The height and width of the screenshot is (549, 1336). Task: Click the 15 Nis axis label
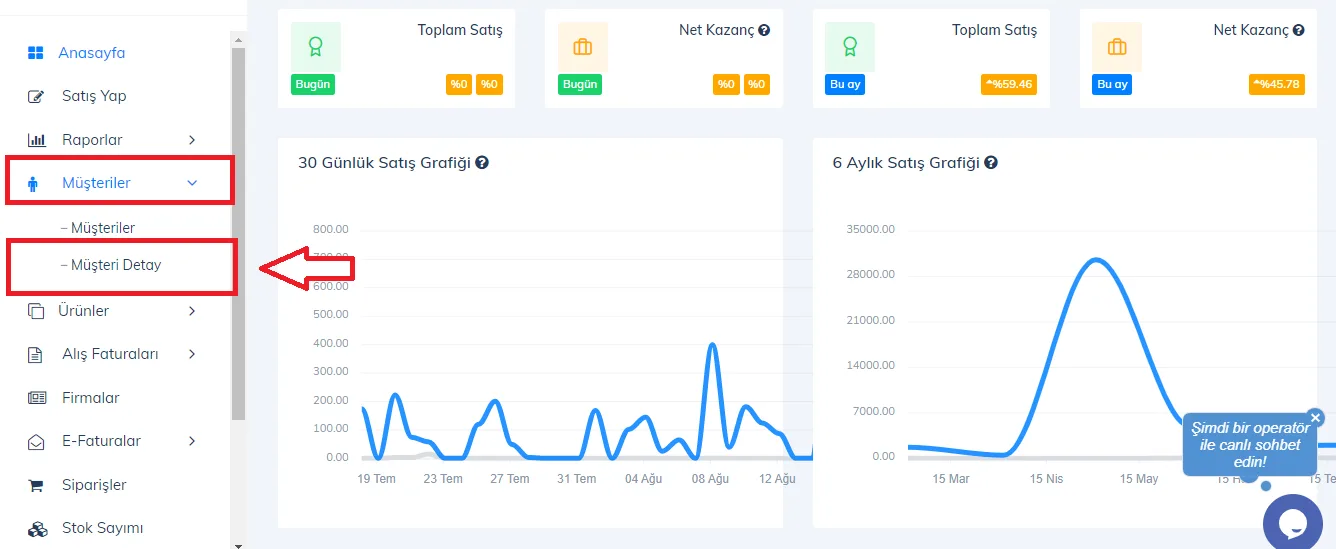[x=1047, y=479]
